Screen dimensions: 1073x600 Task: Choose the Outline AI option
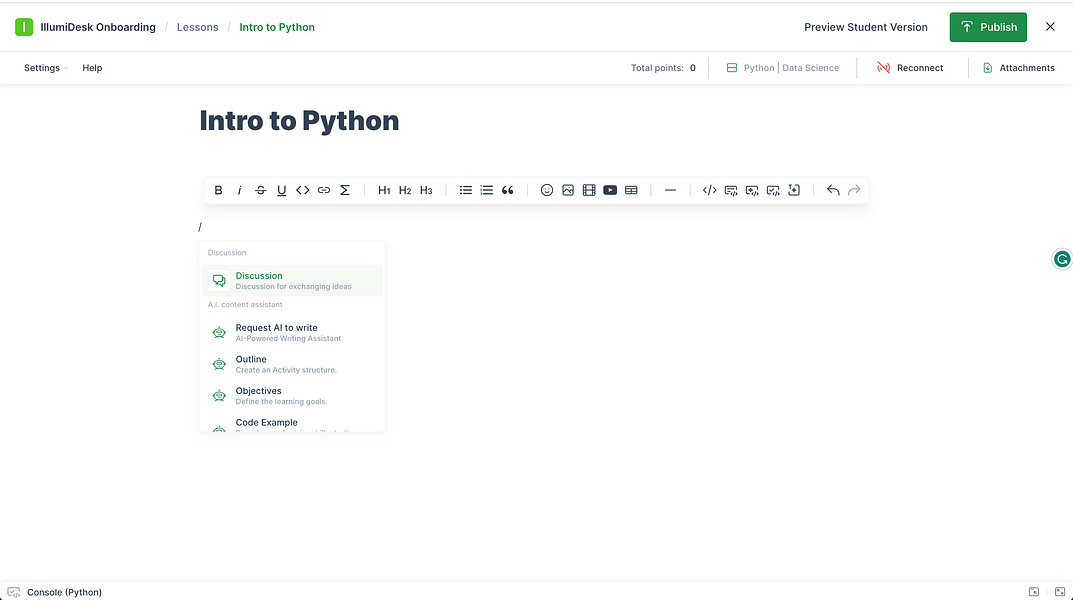pyautogui.click(x=292, y=364)
